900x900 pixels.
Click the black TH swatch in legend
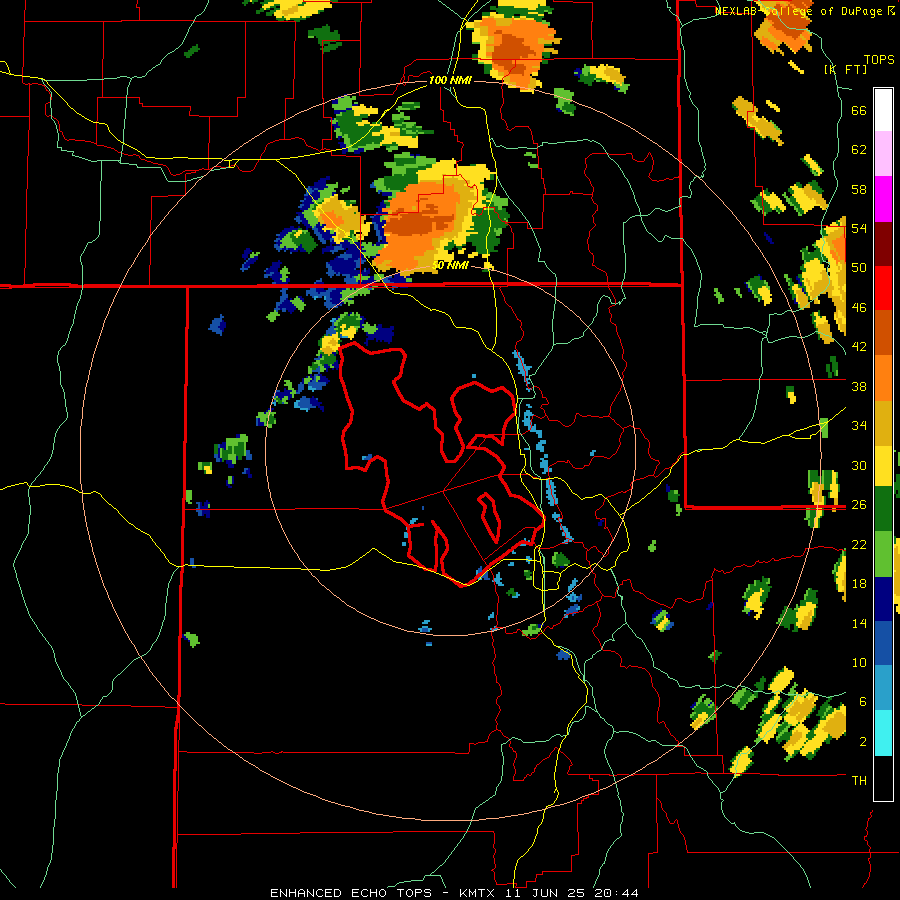pyautogui.click(x=883, y=778)
